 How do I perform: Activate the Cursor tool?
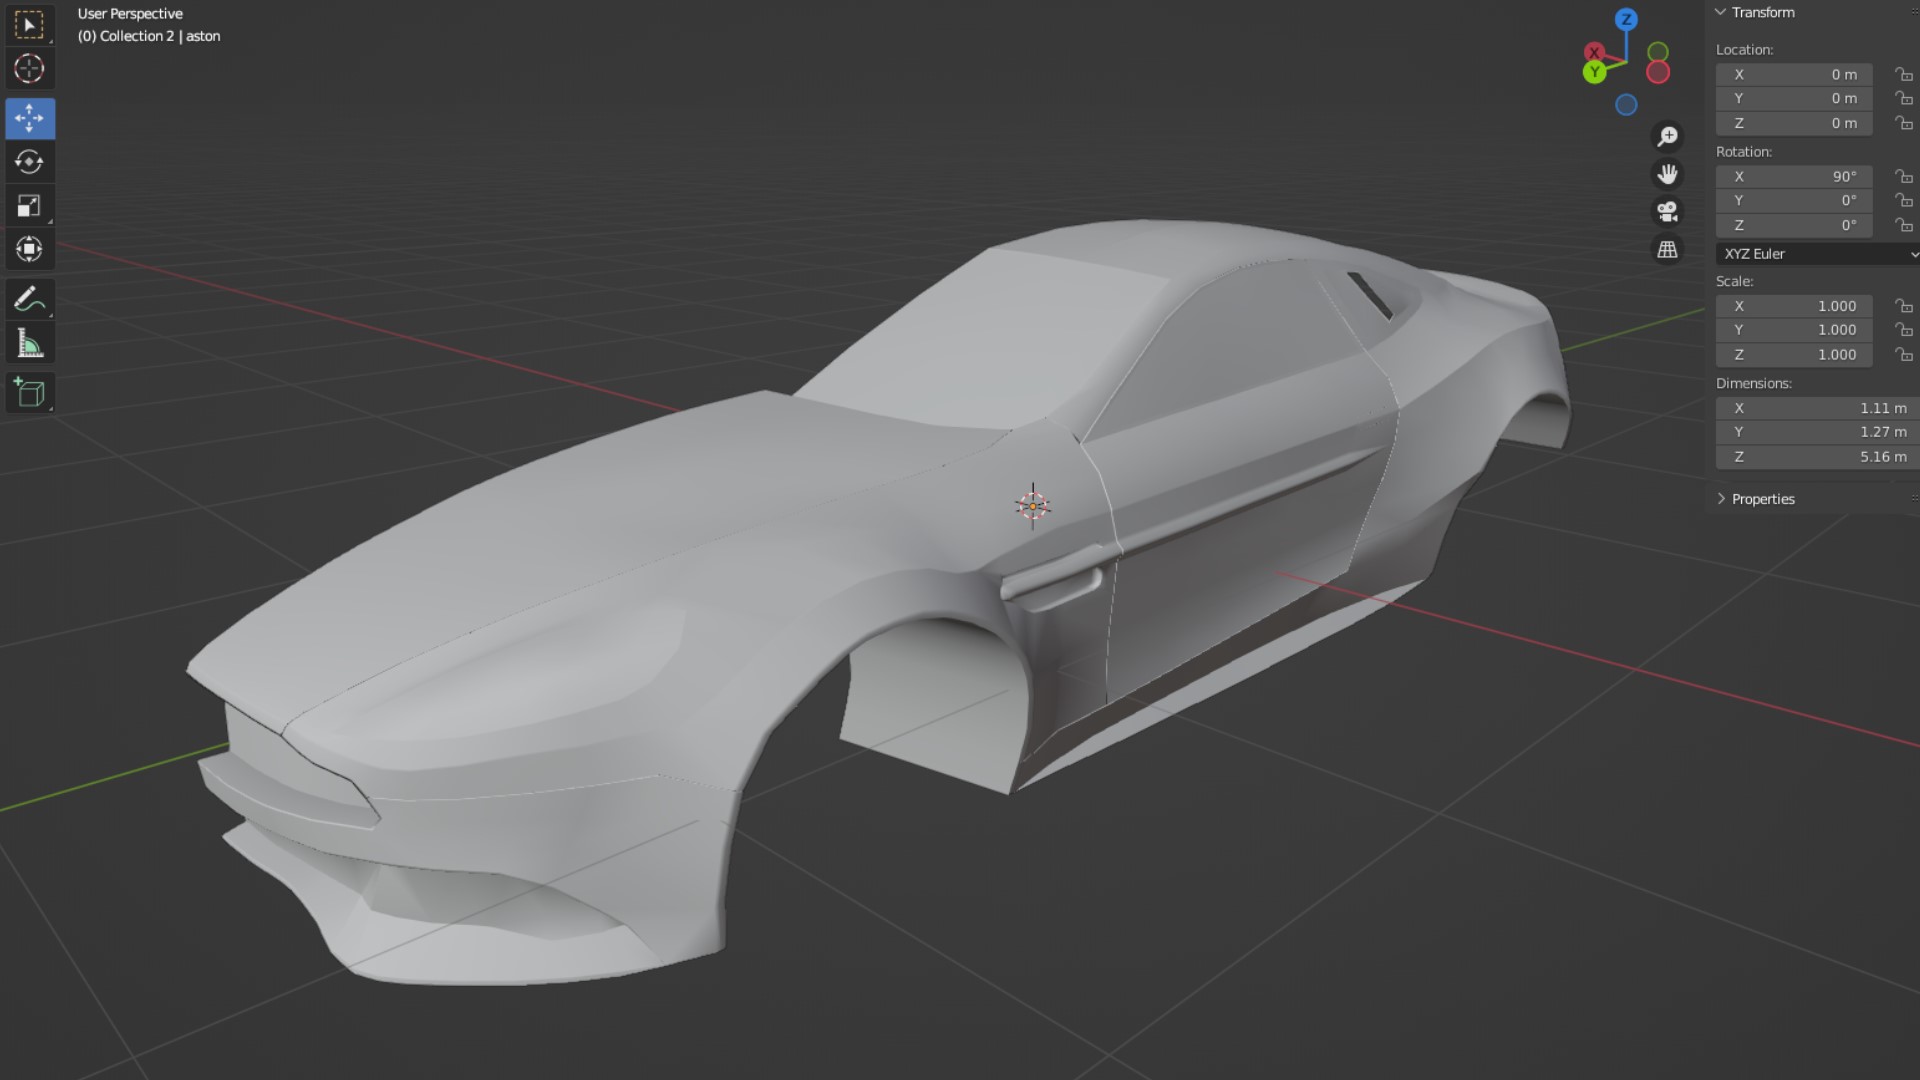[29, 69]
